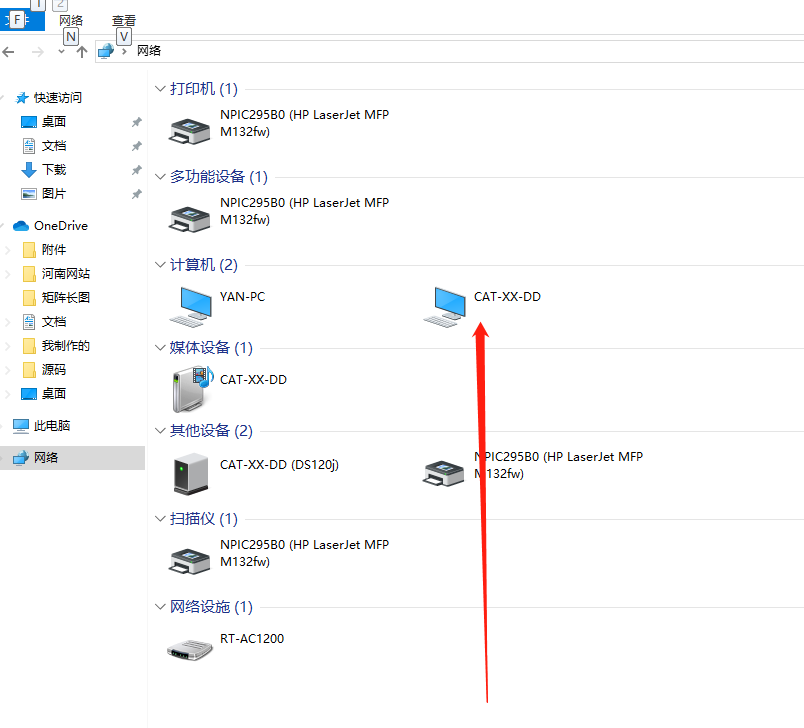Open pinned 桌面 under 快速访问

(53, 122)
